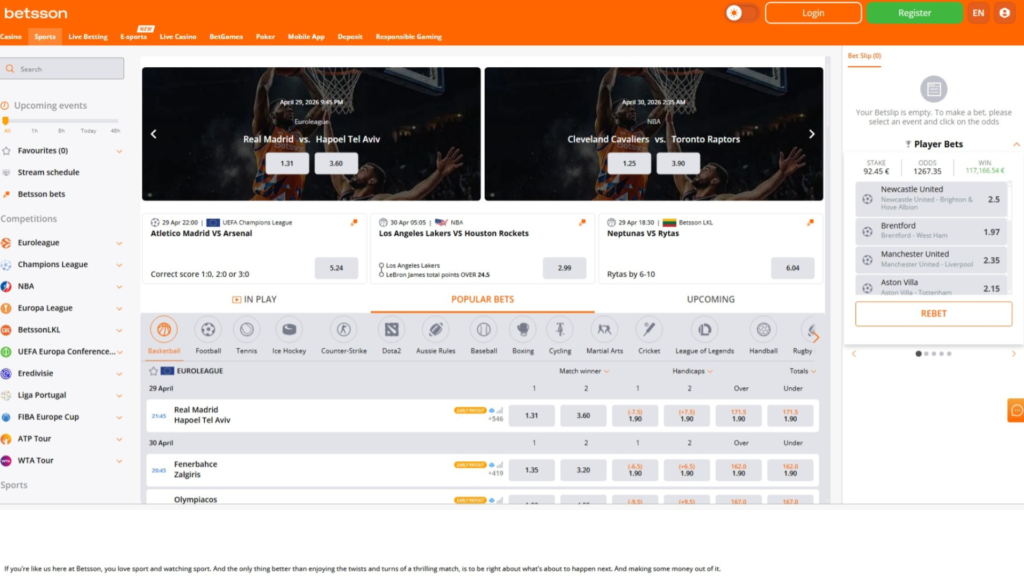This screenshot has width=1024, height=576.
Task: Click the upcoming events time slider handle
Action: pos(6,121)
